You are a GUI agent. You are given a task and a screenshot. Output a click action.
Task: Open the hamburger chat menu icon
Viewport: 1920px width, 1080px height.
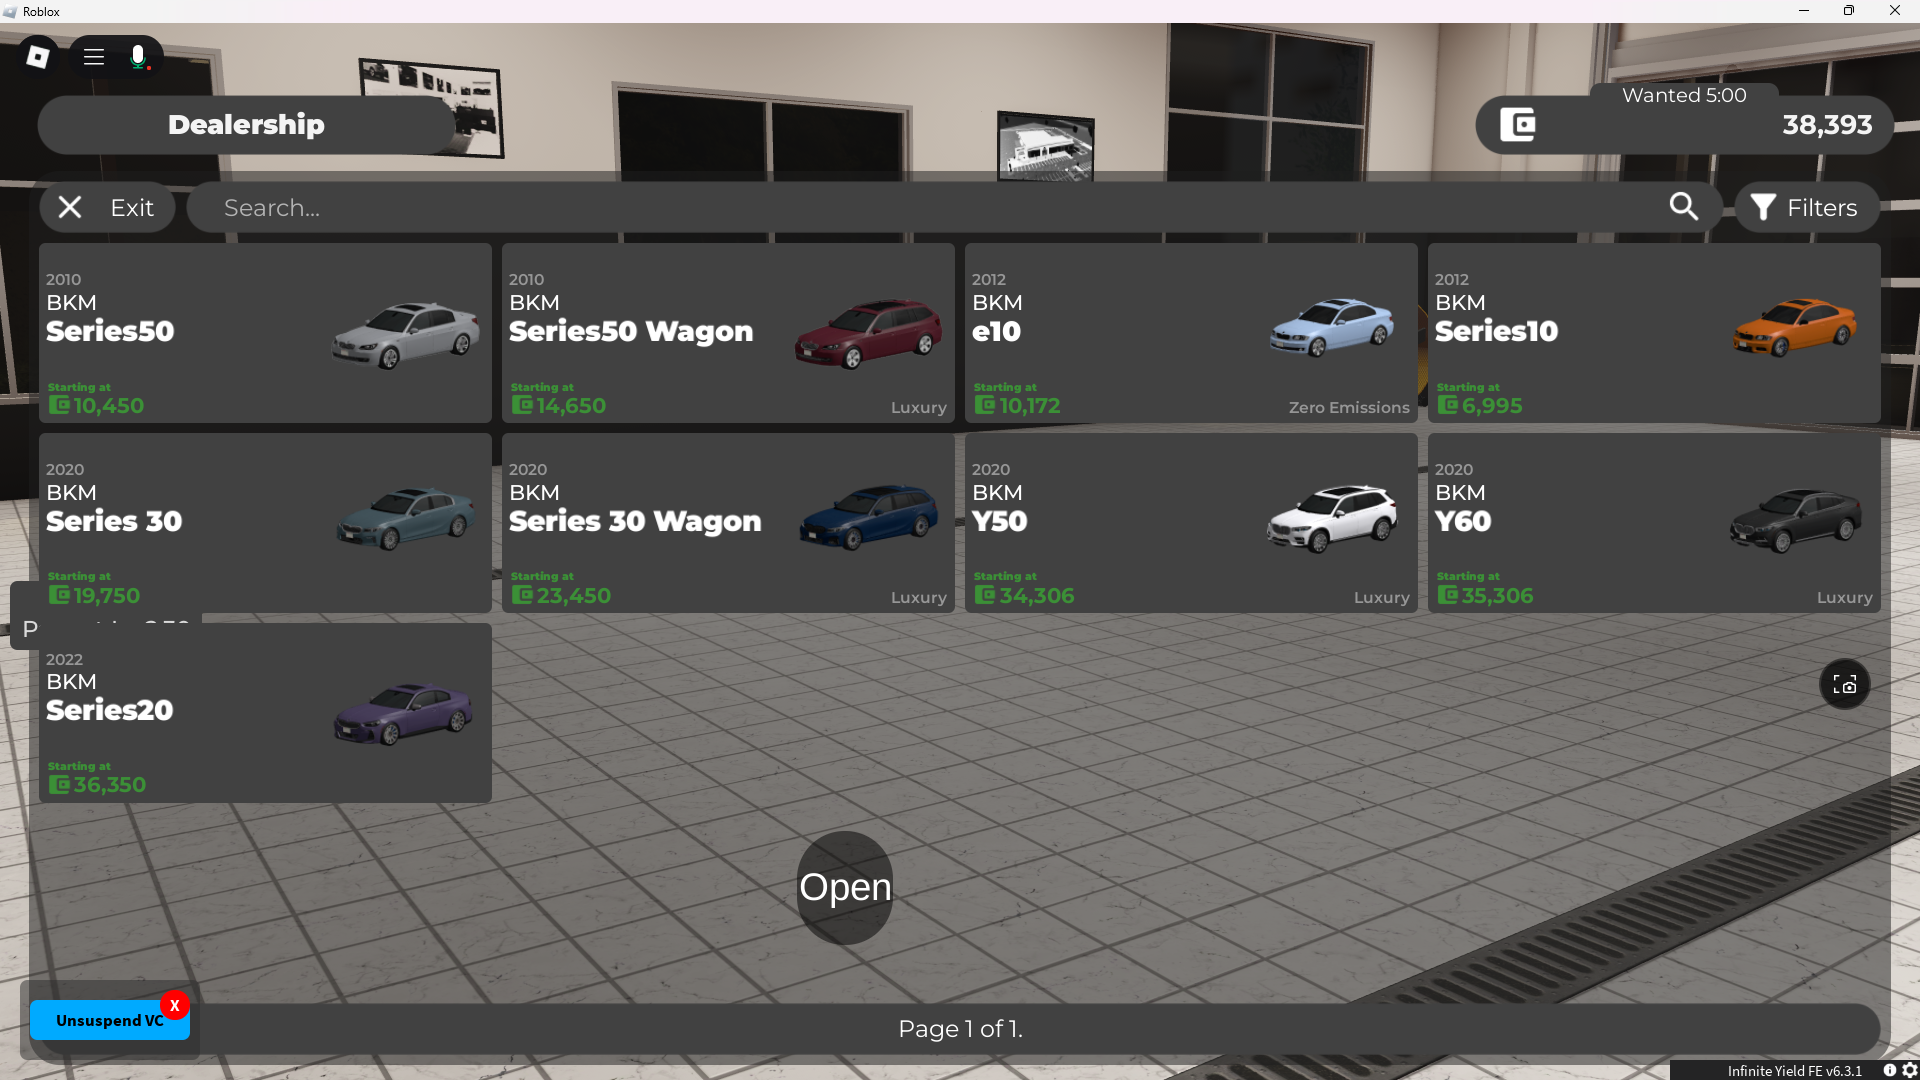coord(94,57)
